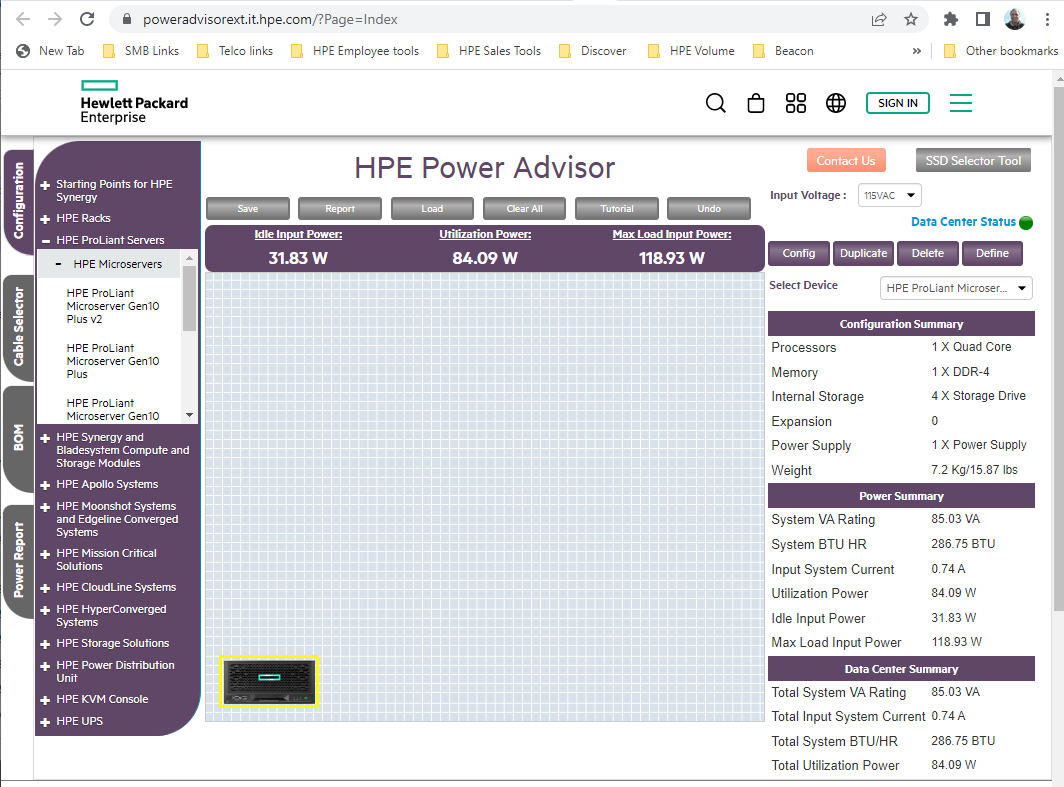
Task: Expand the HPE CloudLine Systems category
Action: pos(45,588)
